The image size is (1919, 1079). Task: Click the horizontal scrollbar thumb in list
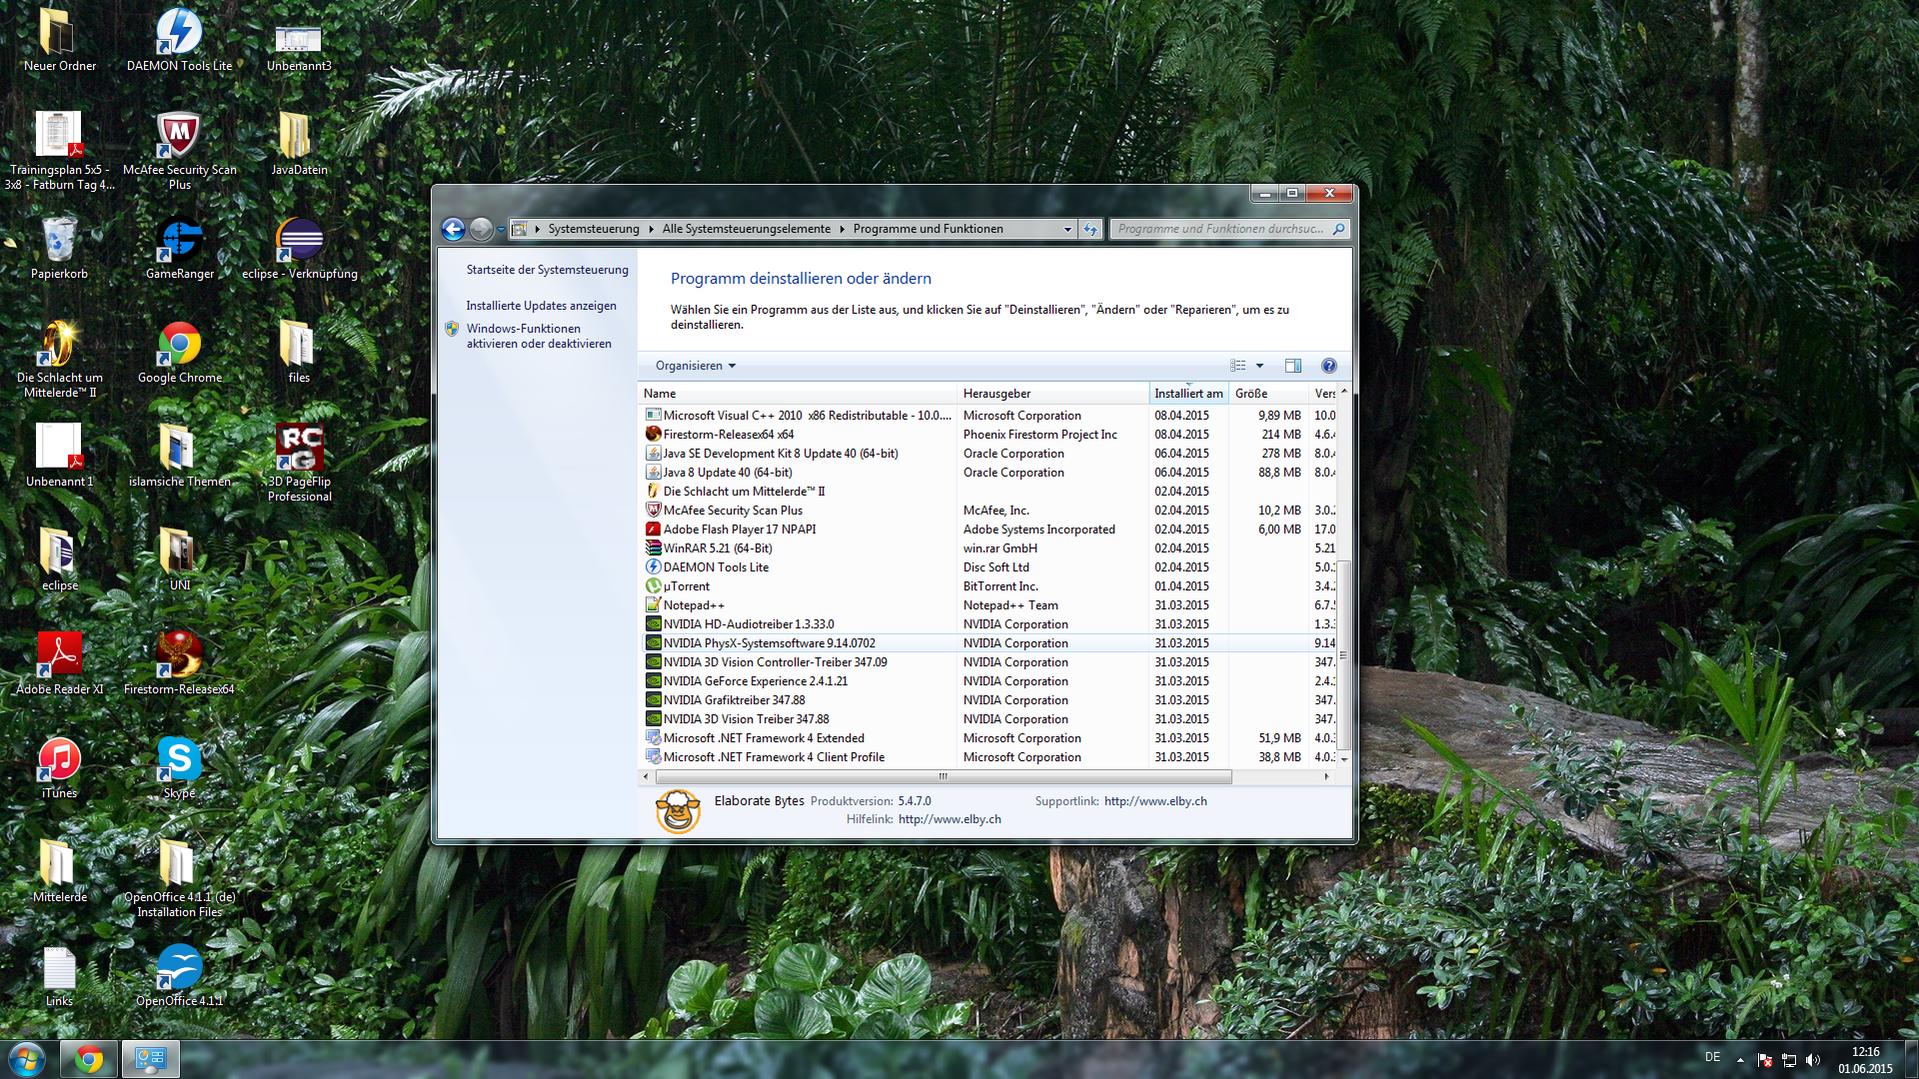943,776
